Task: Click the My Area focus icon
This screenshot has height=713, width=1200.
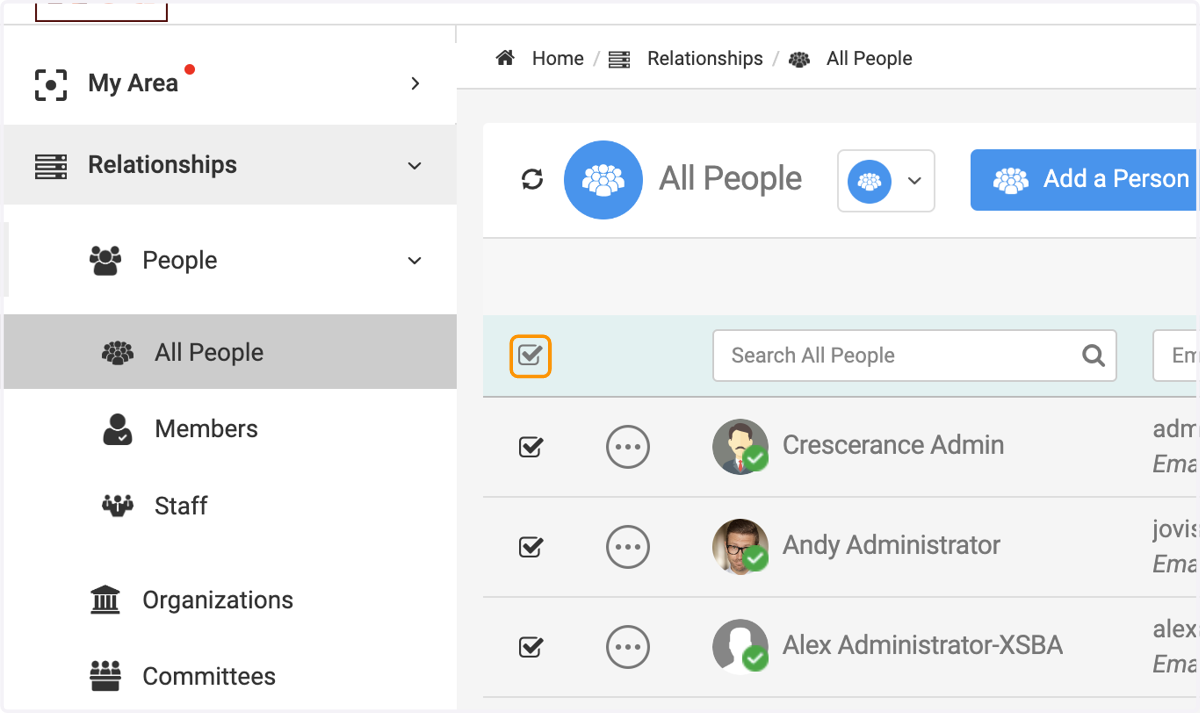Action: [51, 84]
